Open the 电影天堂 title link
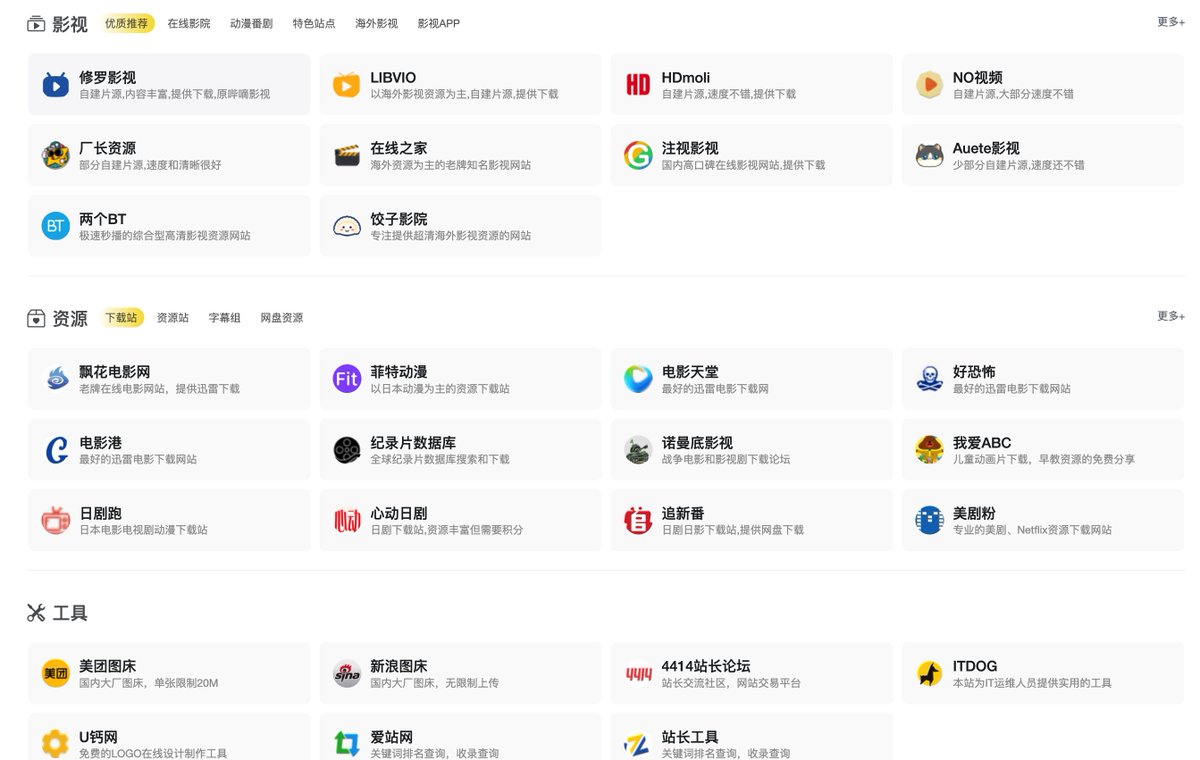The width and height of the screenshot is (1200, 760). 690,371
